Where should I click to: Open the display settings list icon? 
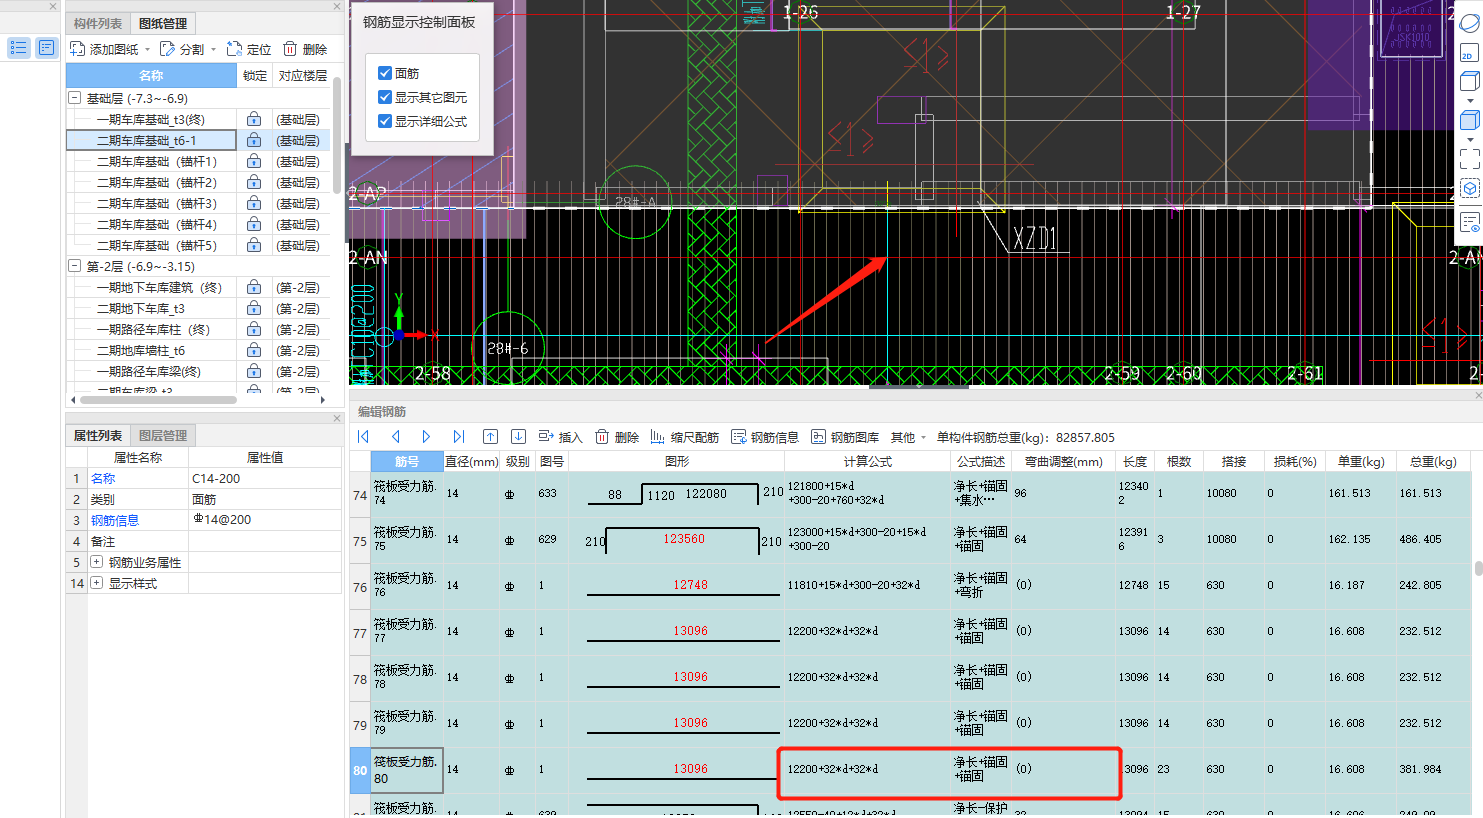1469,222
